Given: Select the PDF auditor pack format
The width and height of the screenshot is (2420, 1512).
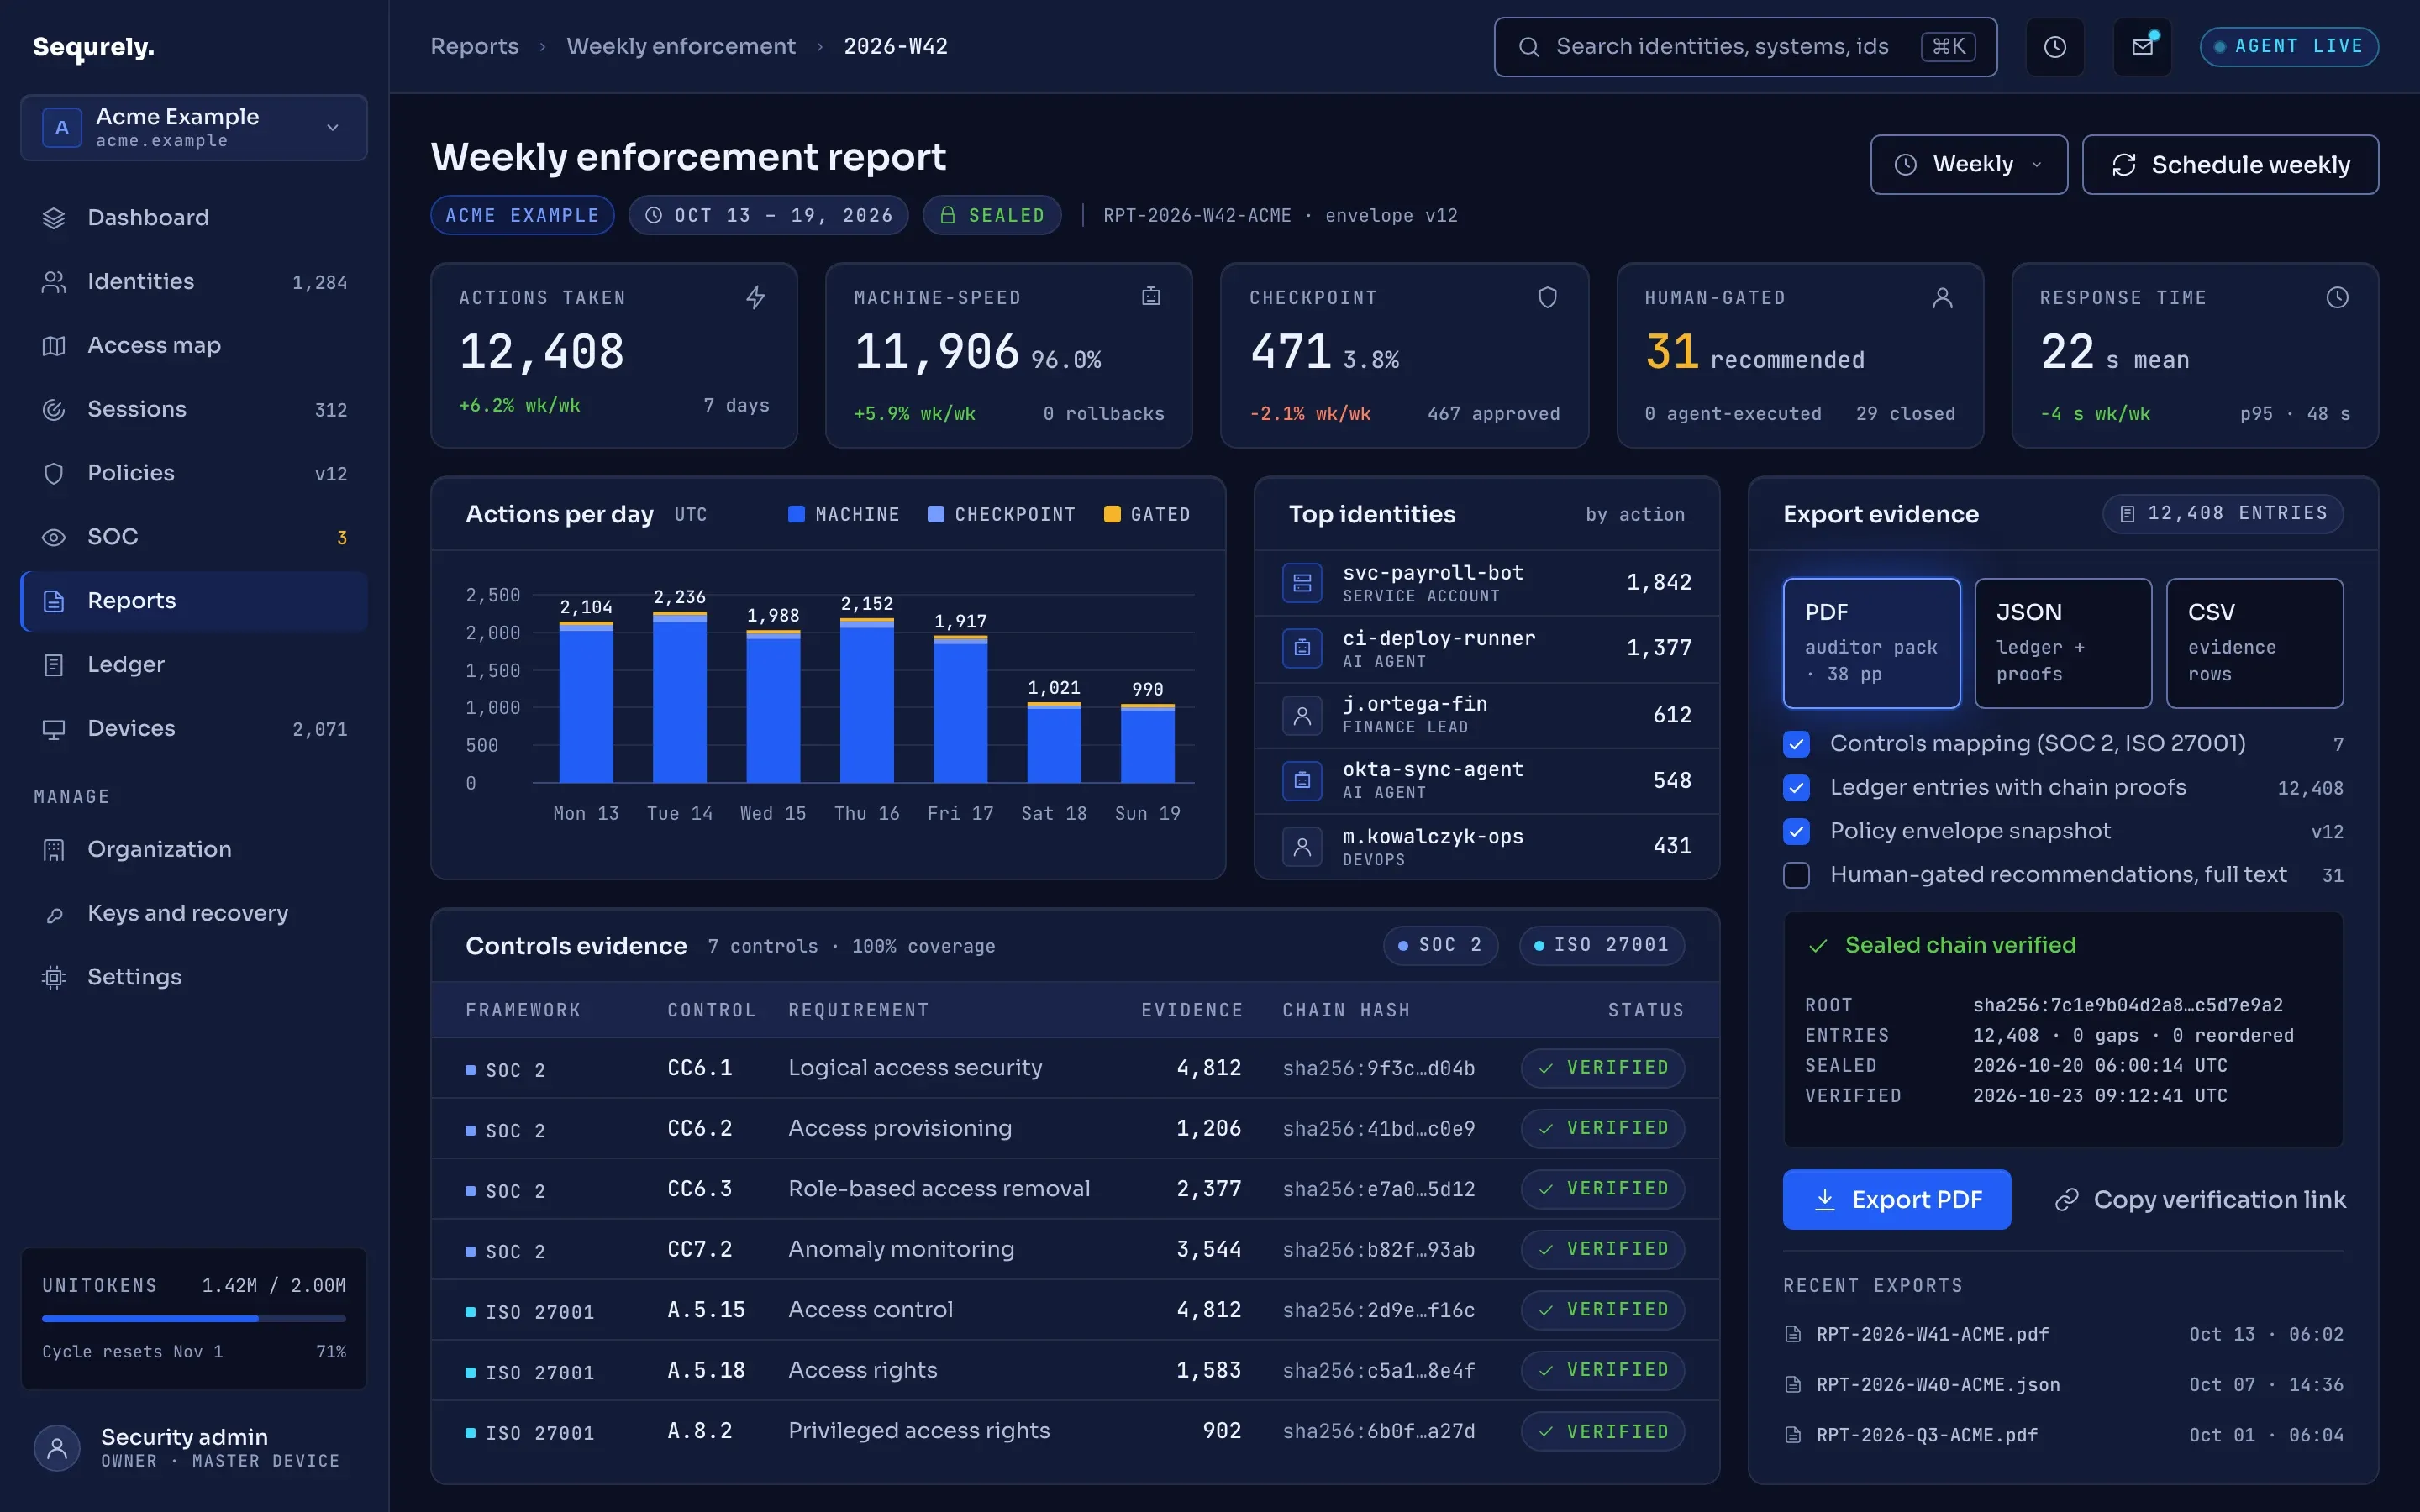Looking at the screenshot, I should pos(1871,643).
